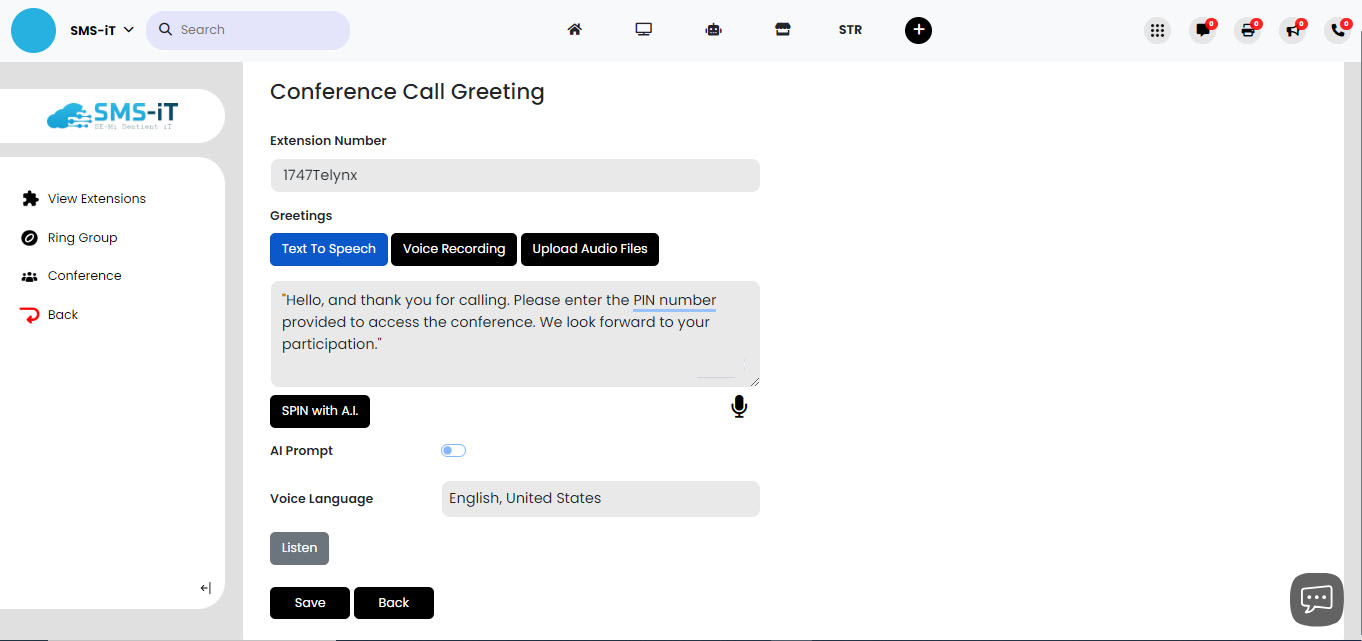The image size is (1362, 641).
Task: Click the storefront icon in top navigation
Action: coord(783,30)
